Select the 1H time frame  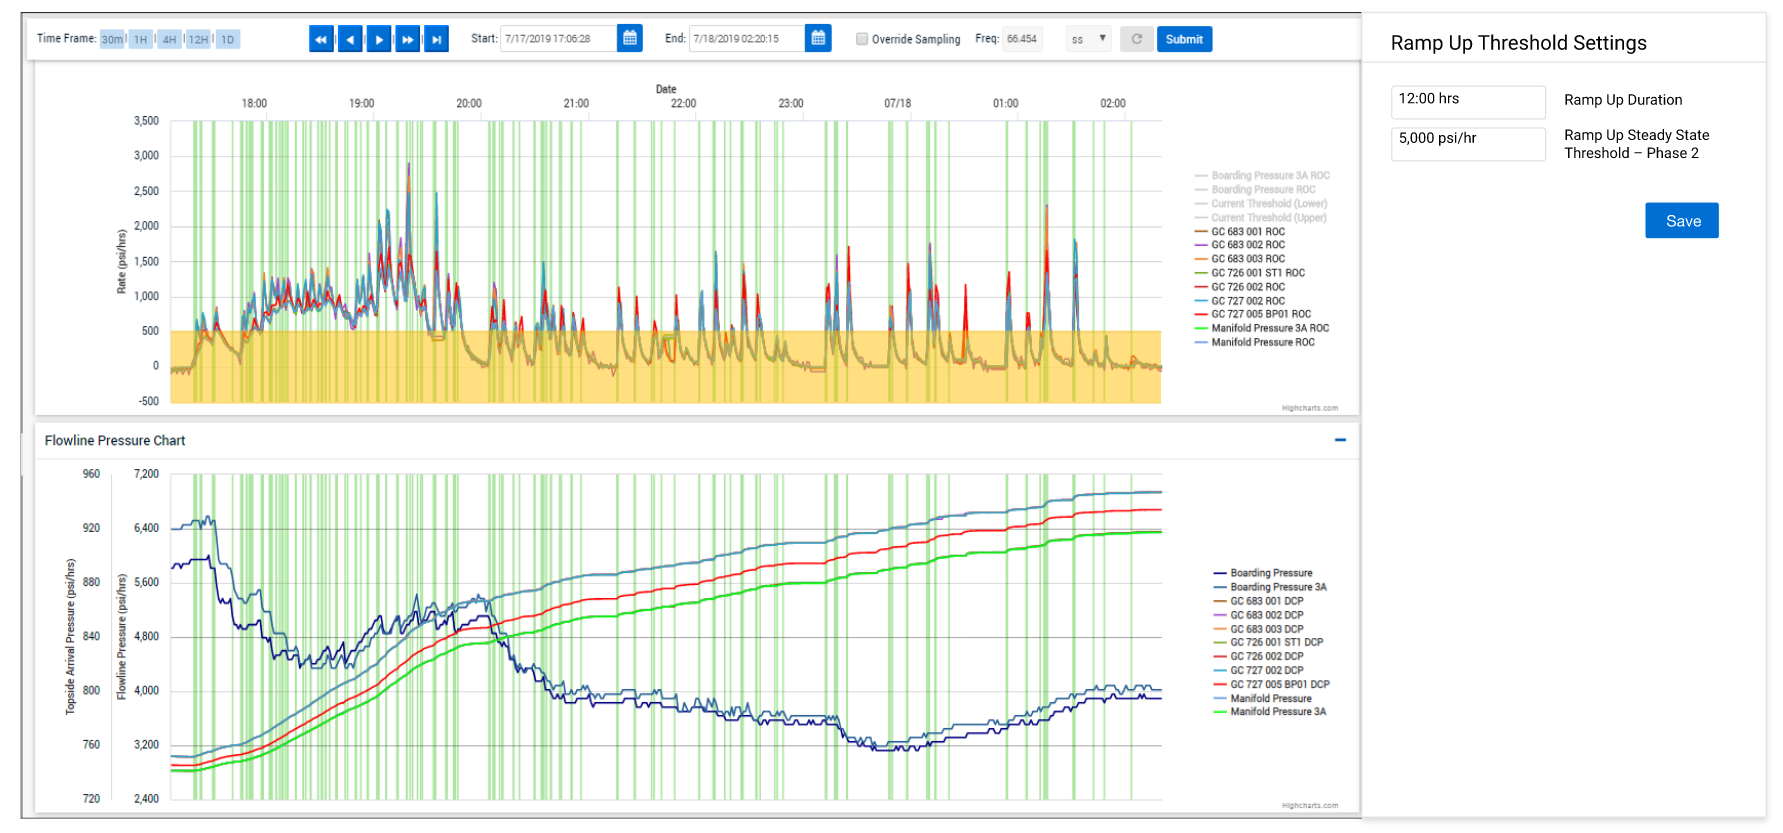tap(141, 40)
